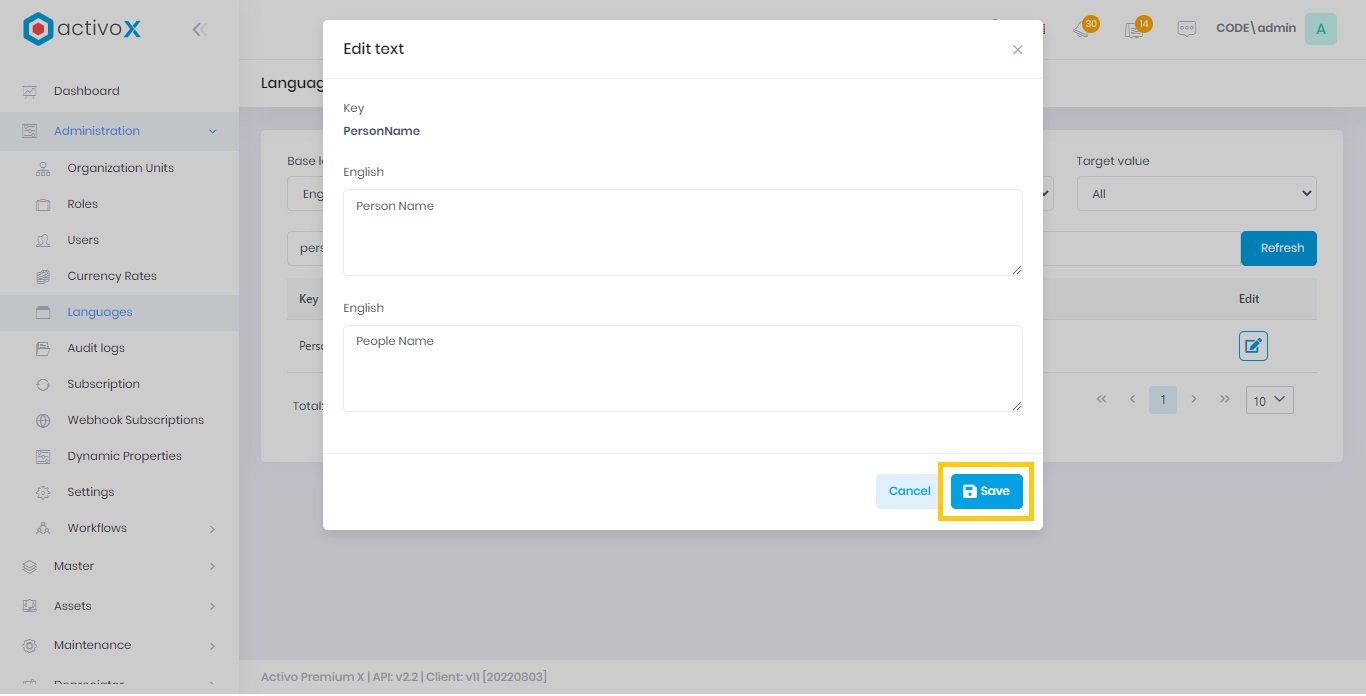Go to Currency Rates page

(x=112, y=276)
